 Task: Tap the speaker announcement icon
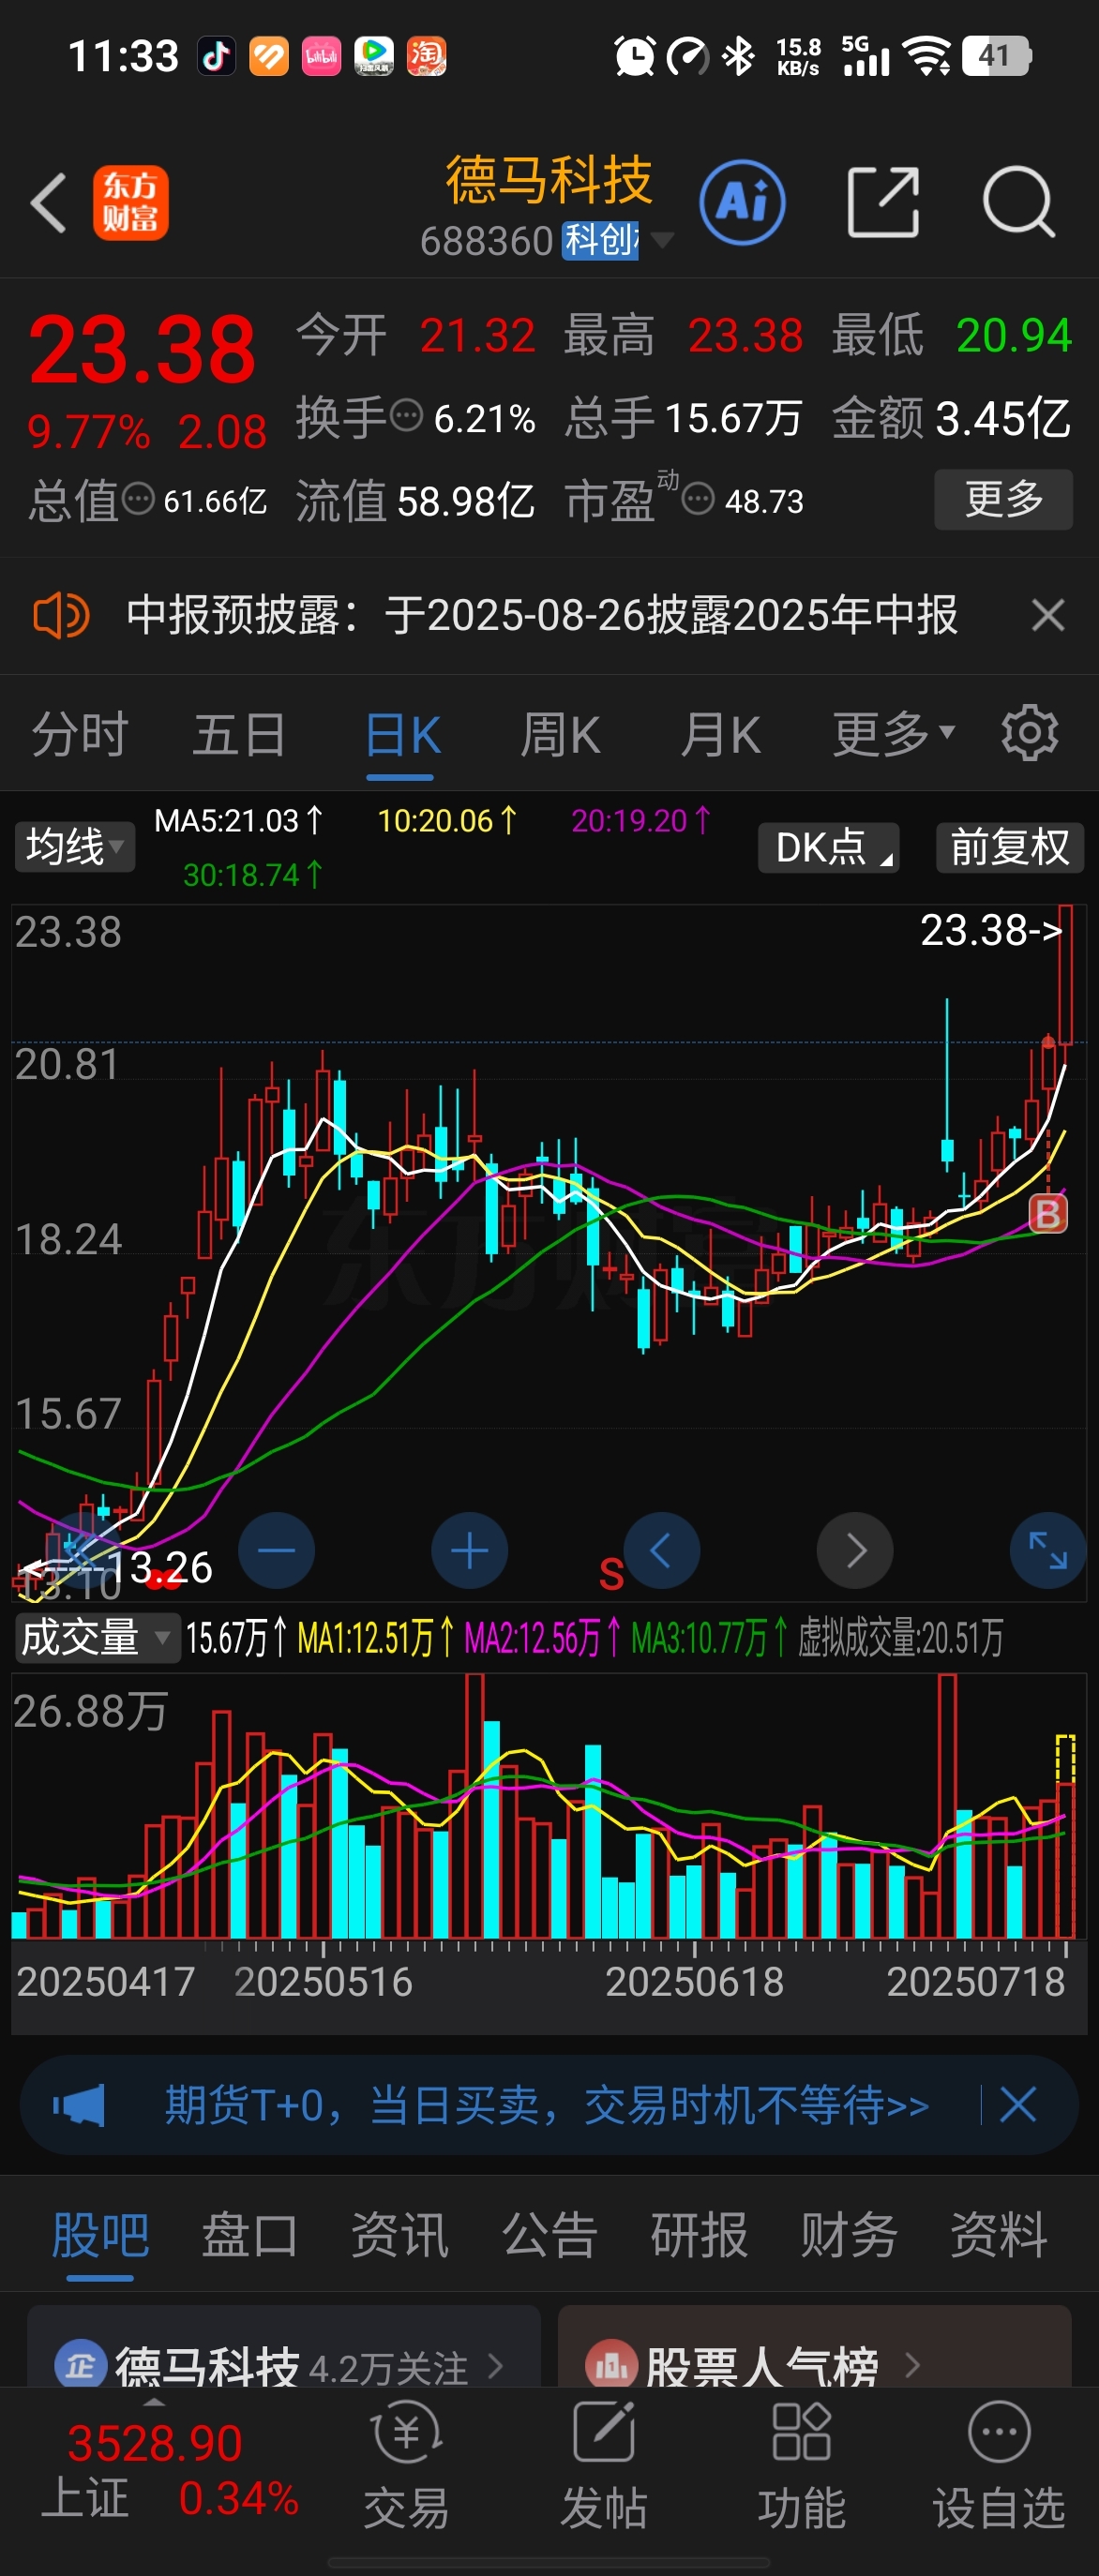click(x=61, y=615)
